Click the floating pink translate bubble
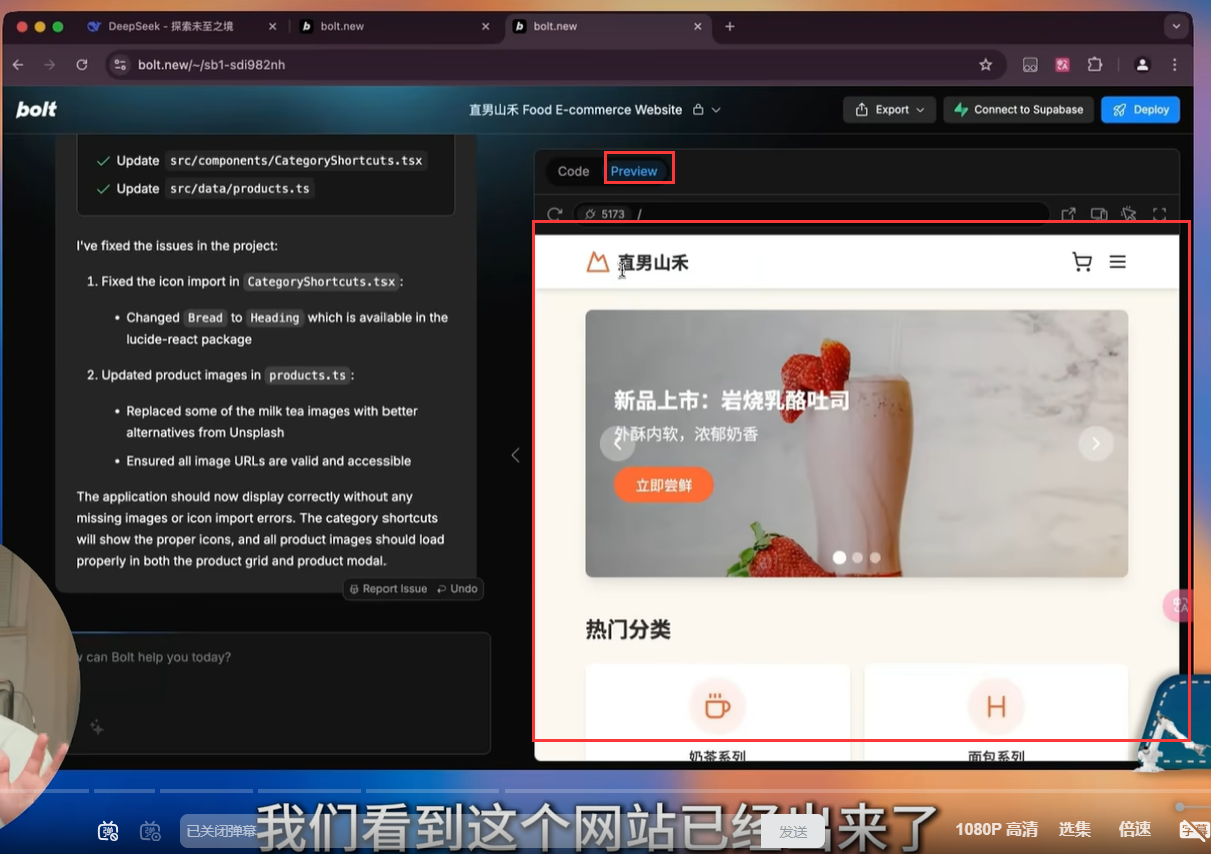Image resolution: width=1211 pixels, height=854 pixels. pyautogui.click(x=1180, y=606)
